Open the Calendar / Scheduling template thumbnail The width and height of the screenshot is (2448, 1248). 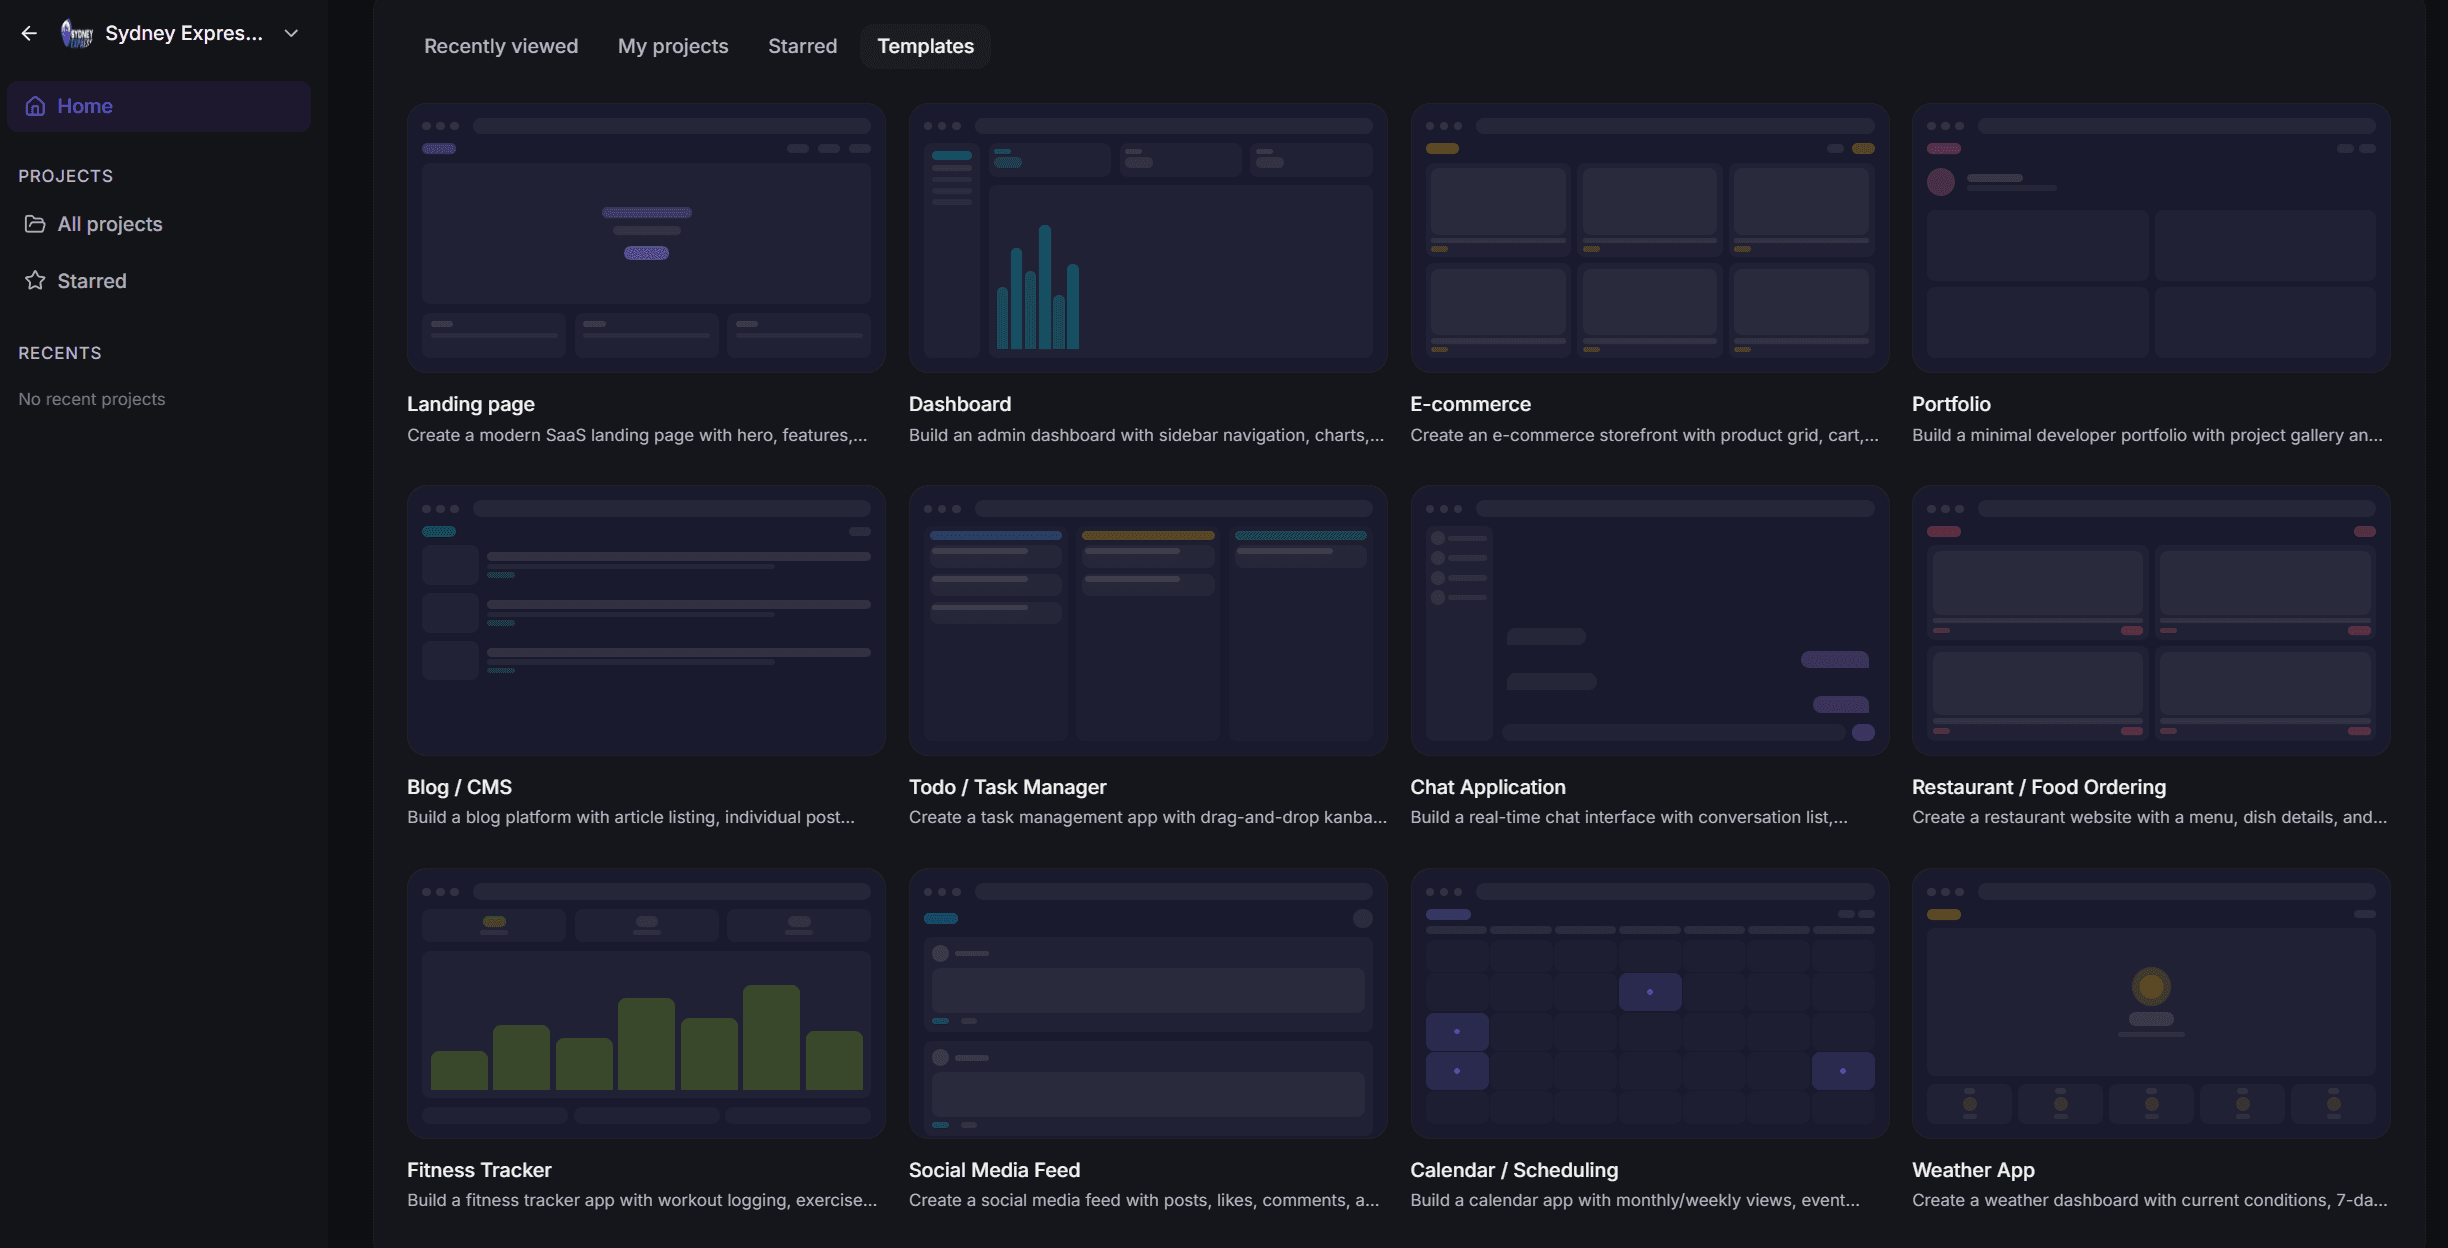click(1649, 1003)
